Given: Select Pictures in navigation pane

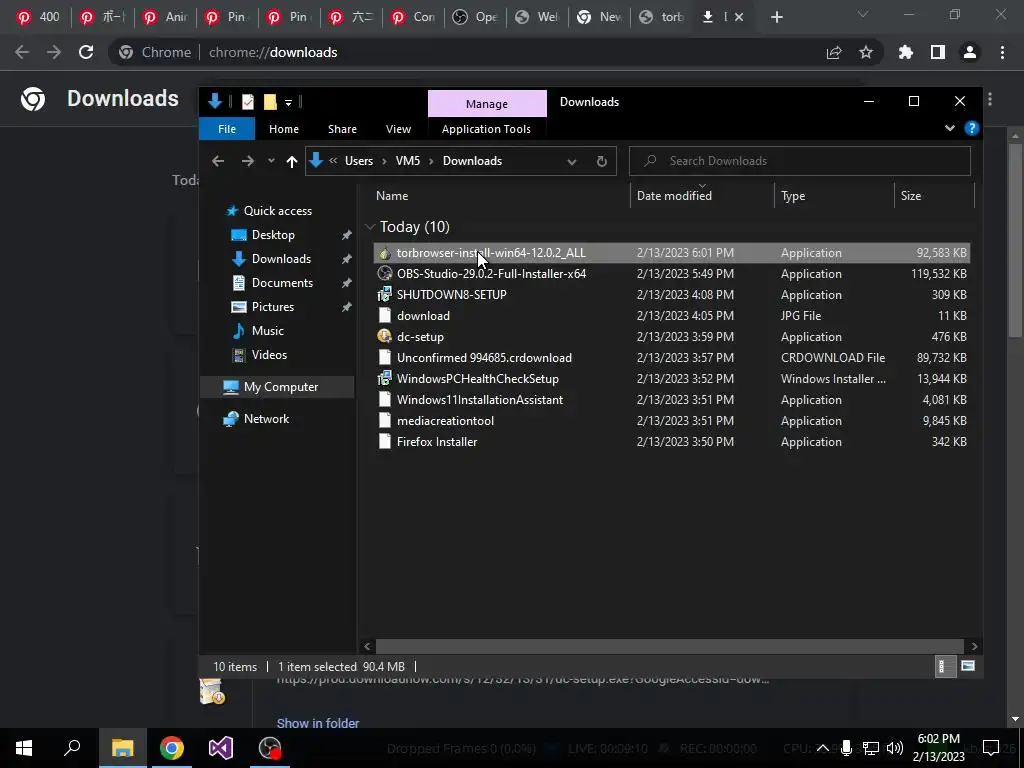Looking at the screenshot, I should point(273,306).
